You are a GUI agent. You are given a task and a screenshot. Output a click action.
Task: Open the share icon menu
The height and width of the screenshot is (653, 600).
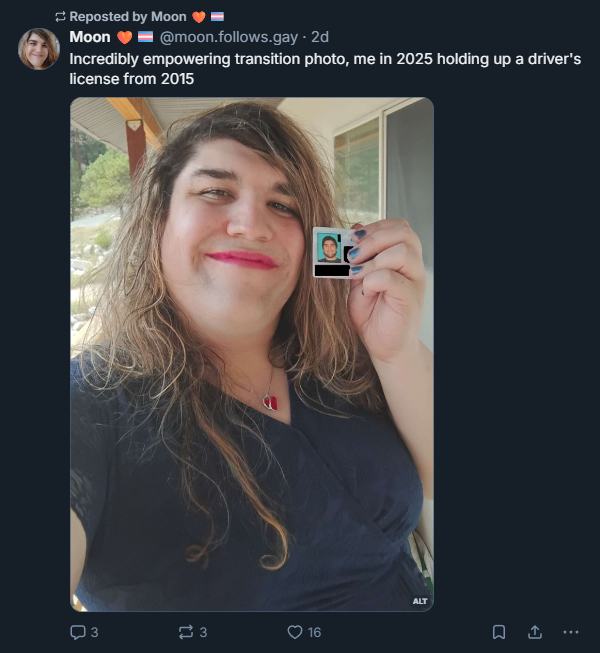click(535, 632)
